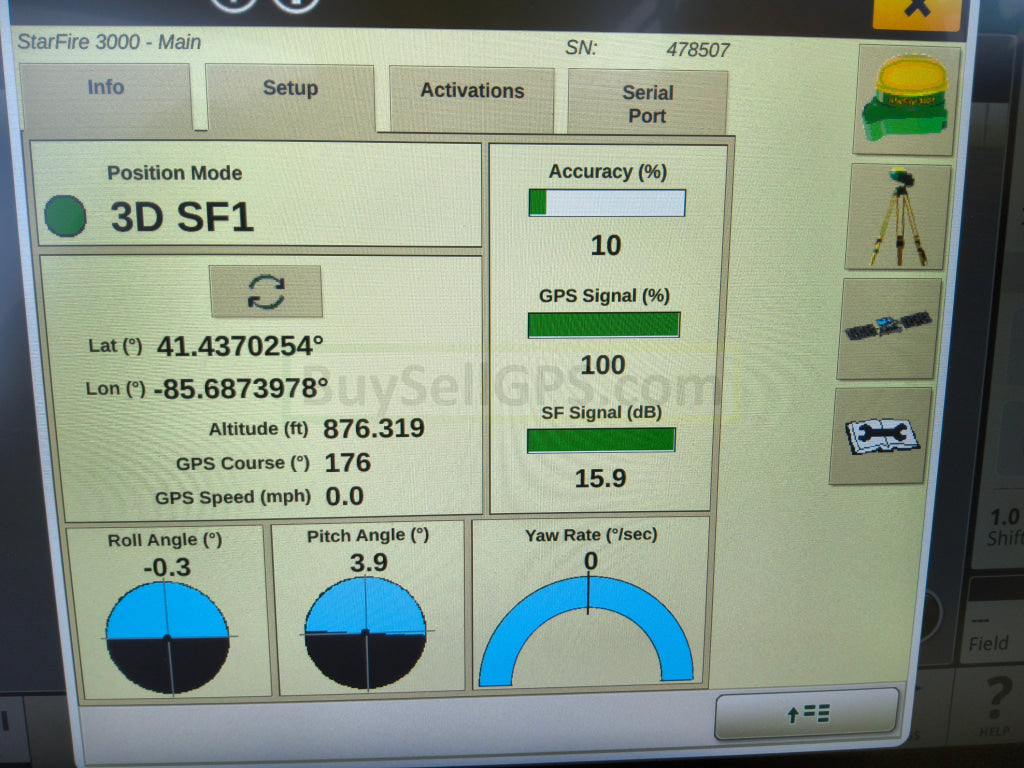Click the Pitch Angle horizon gauge
The image size is (1024, 768).
click(366, 632)
